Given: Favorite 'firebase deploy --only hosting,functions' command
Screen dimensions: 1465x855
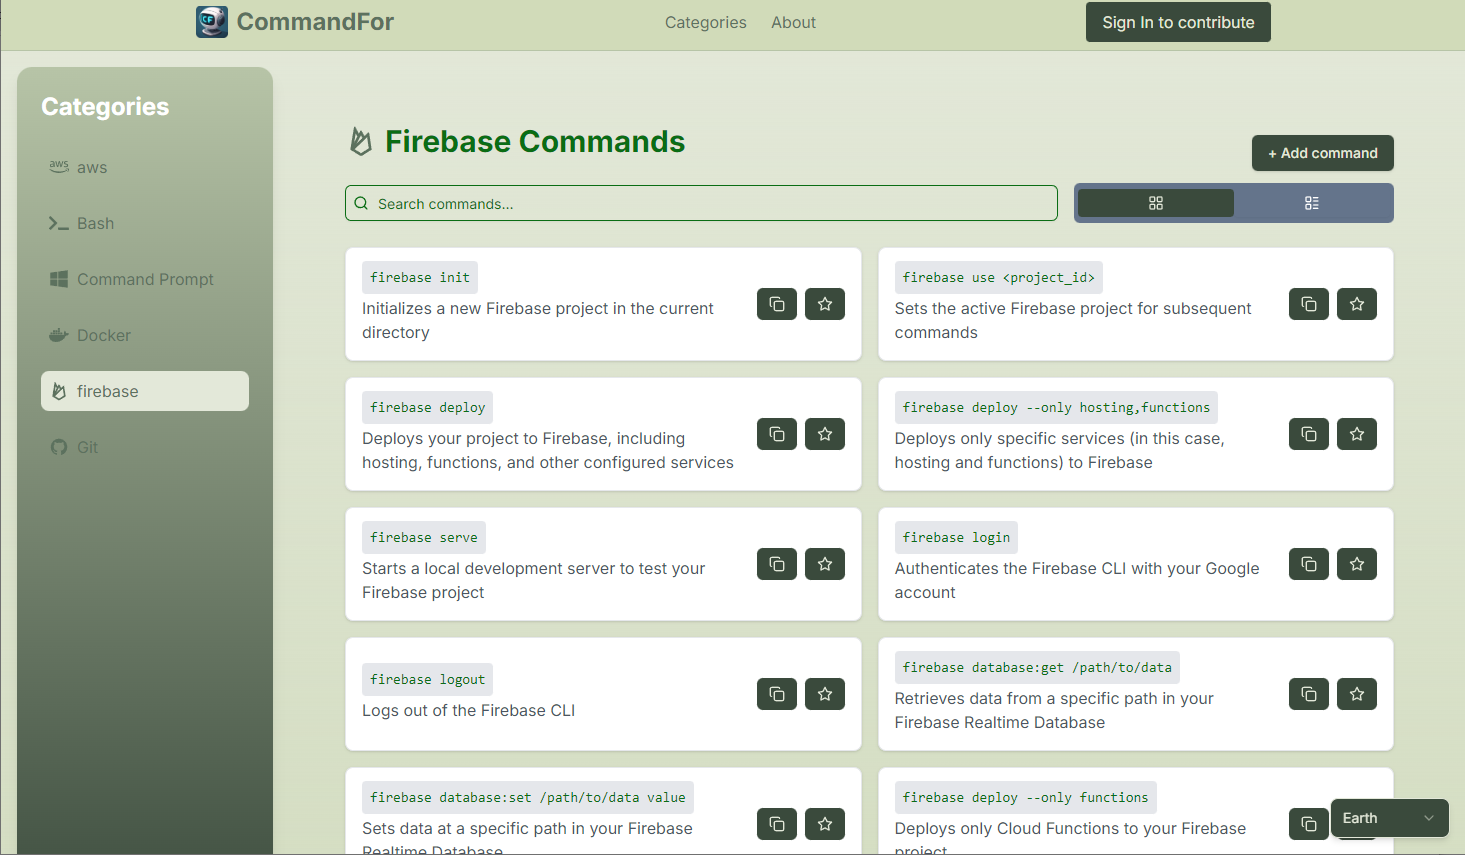Looking at the screenshot, I should tap(1357, 434).
